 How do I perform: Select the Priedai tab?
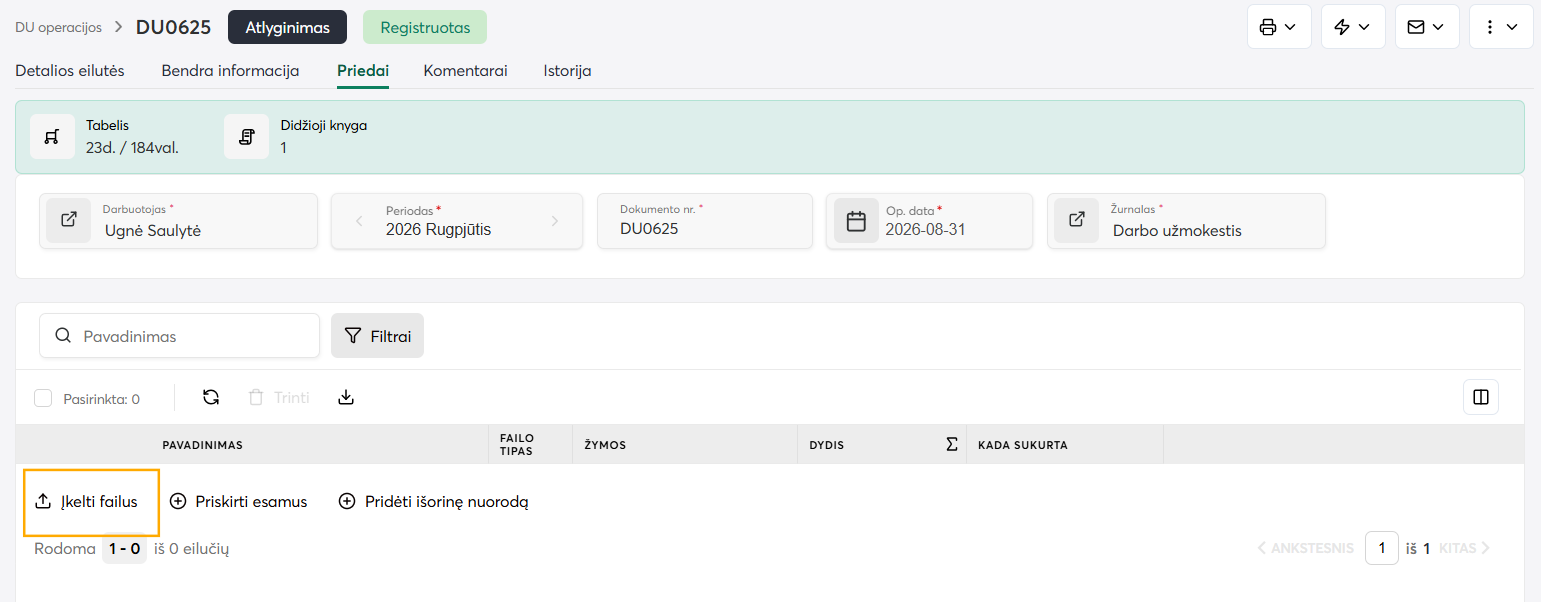[363, 71]
